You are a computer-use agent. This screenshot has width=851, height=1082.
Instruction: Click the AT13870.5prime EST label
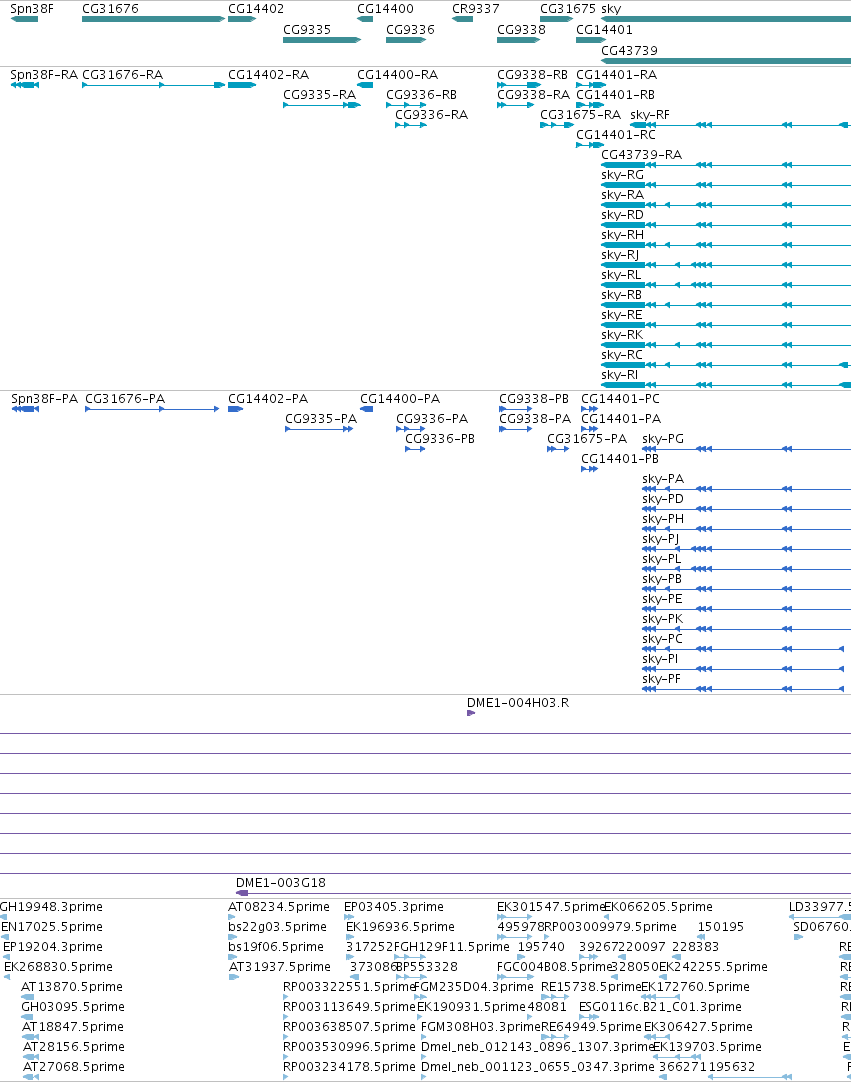pyautogui.click(x=72, y=987)
